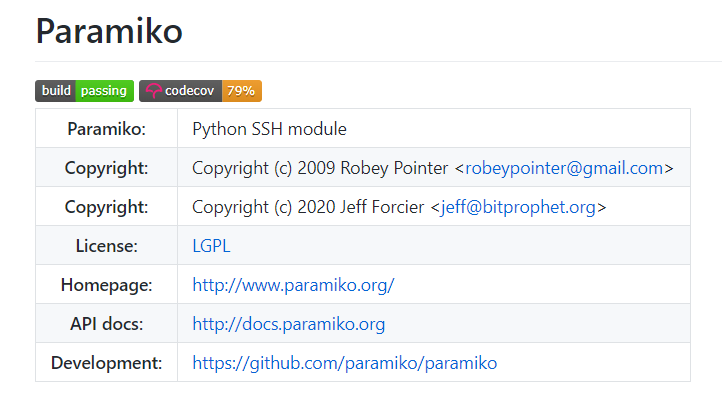The height and width of the screenshot is (405, 722).
Task: Click the 'codecov' text on the badge
Action: 190,91
